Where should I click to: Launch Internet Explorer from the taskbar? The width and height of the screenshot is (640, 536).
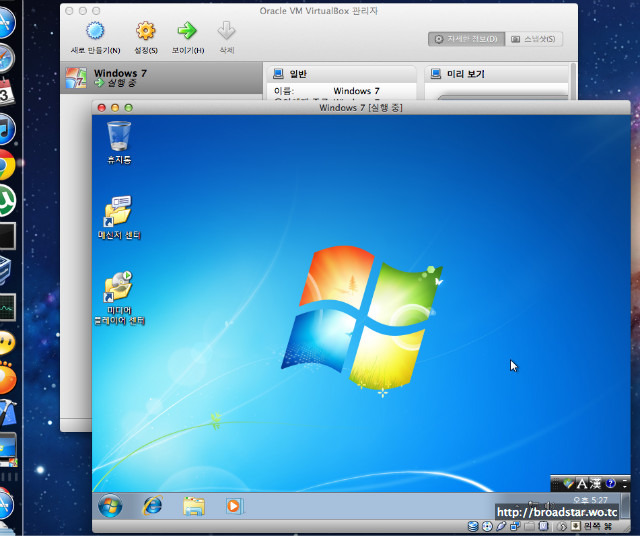(x=152, y=506)
